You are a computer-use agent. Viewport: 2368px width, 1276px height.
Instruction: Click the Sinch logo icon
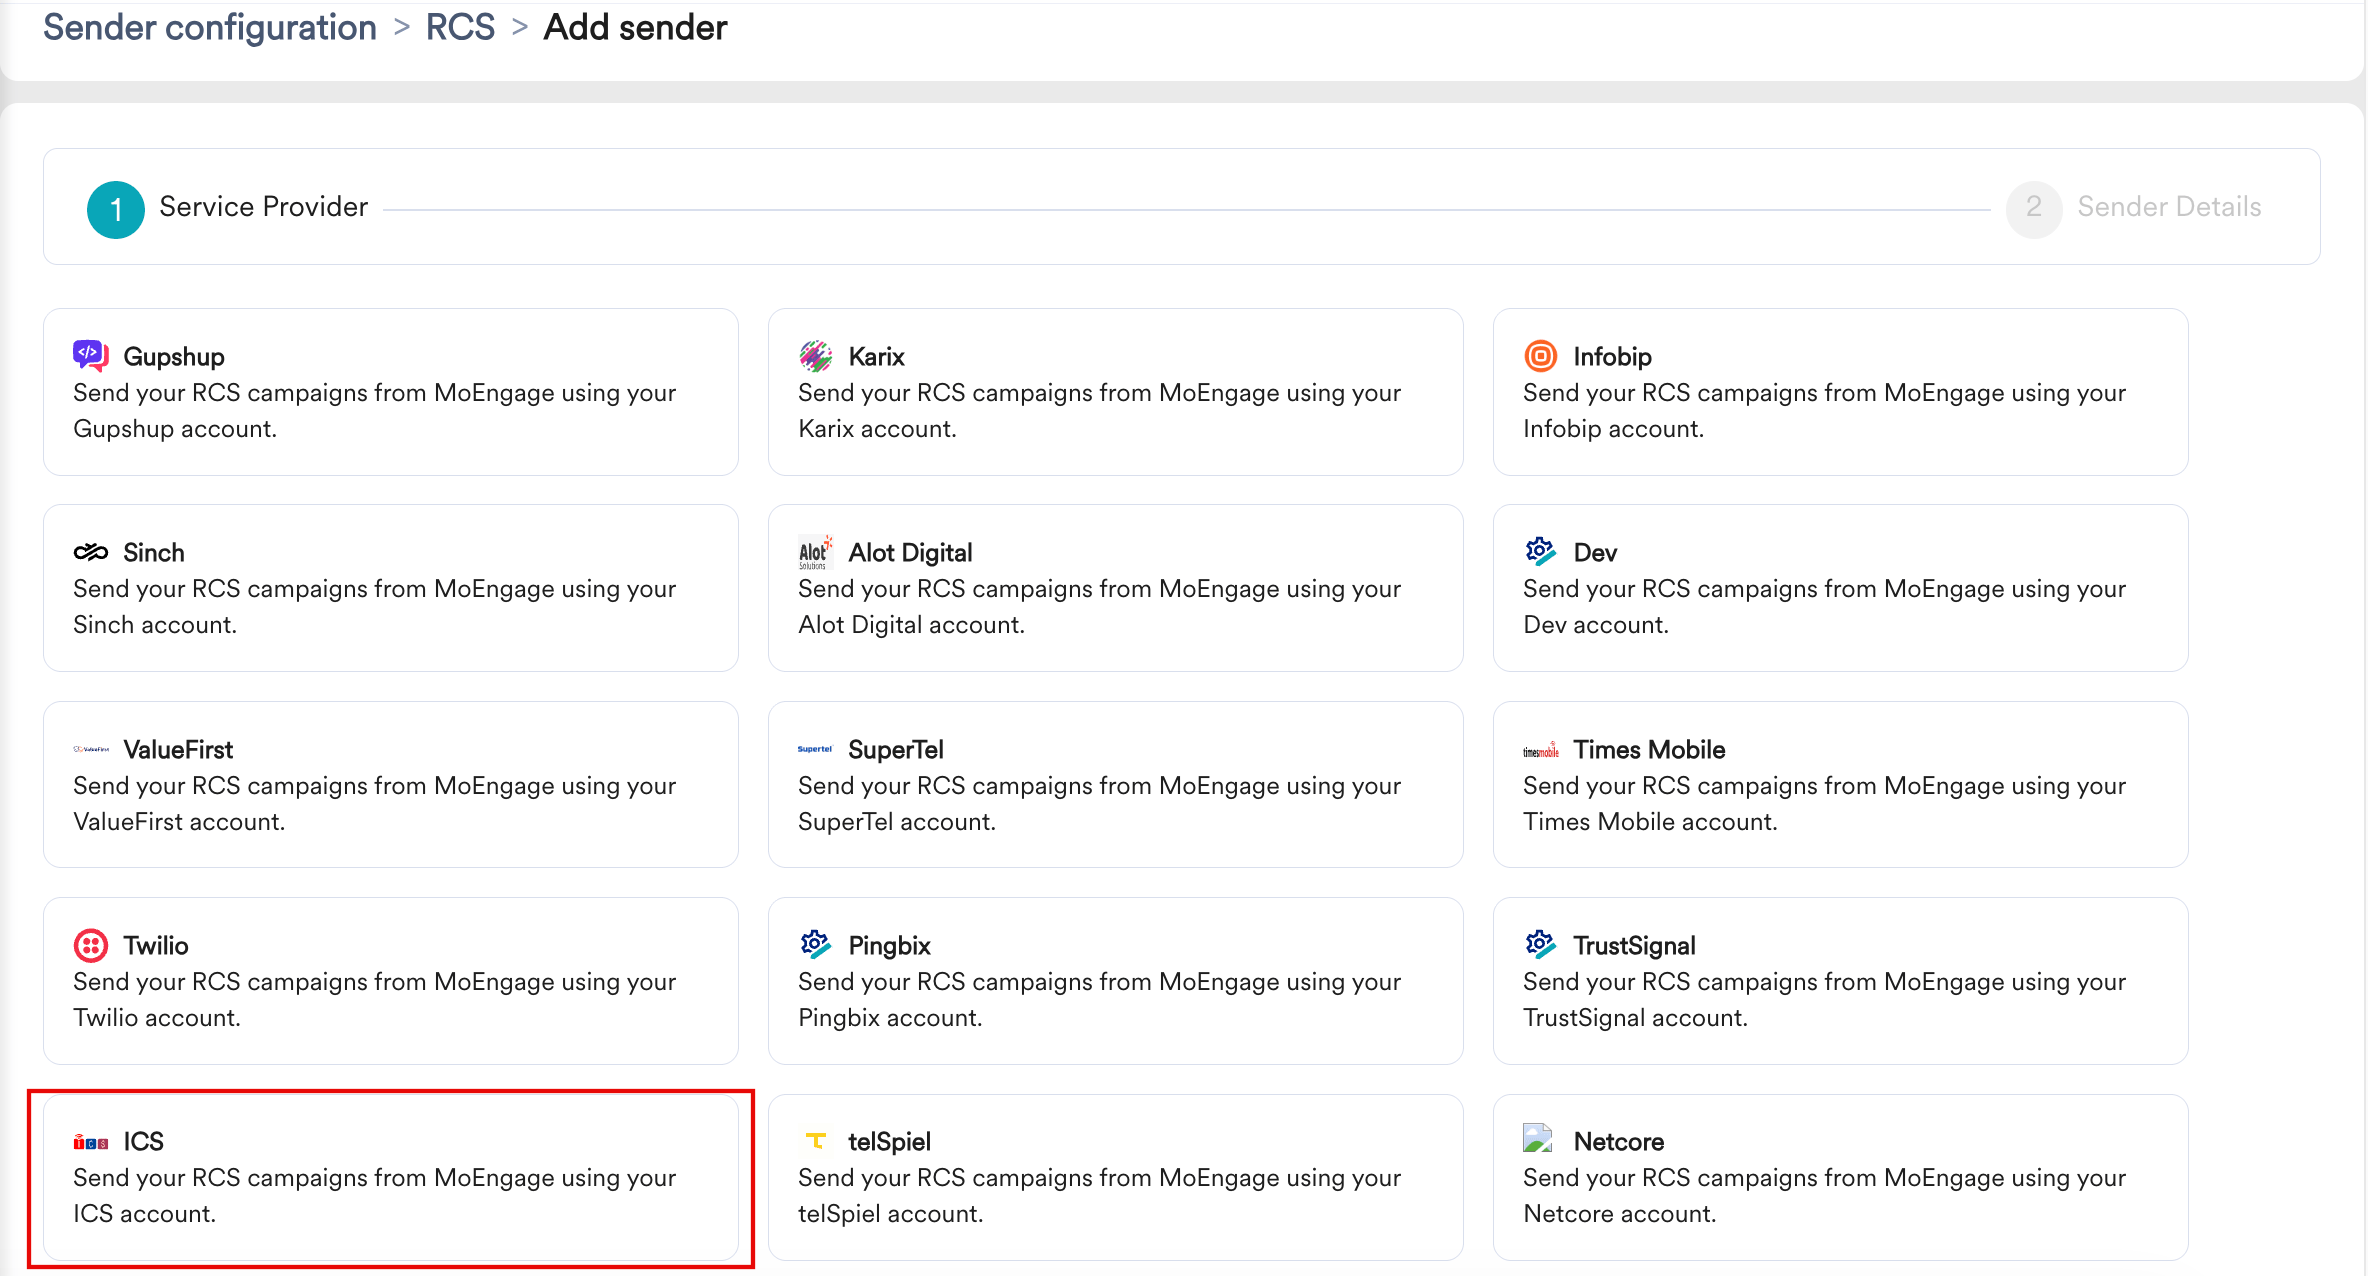coord(91,552)
